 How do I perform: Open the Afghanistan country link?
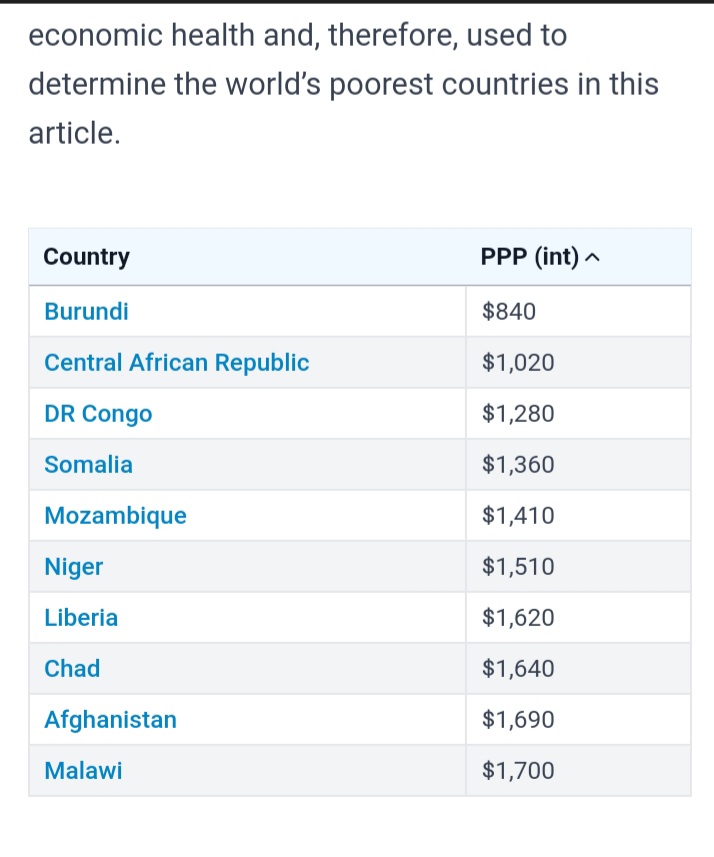tap(110, 720)
